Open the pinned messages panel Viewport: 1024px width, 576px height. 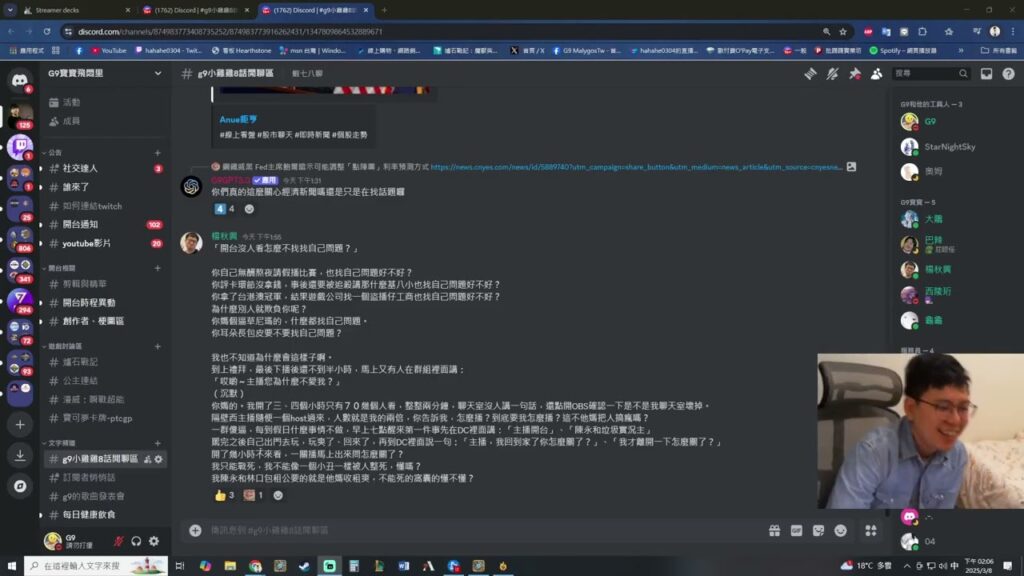(857, 73)
